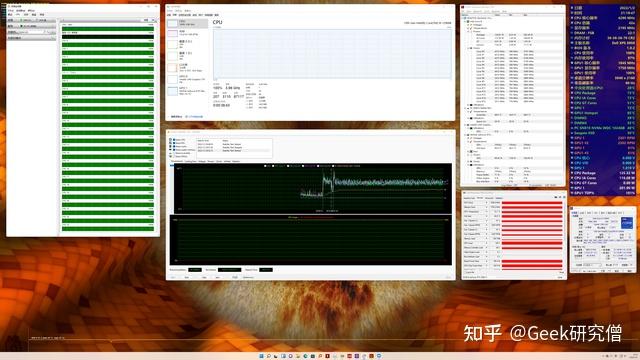
Task: Click the Stop button in stability test
Action: click(187, 277)
